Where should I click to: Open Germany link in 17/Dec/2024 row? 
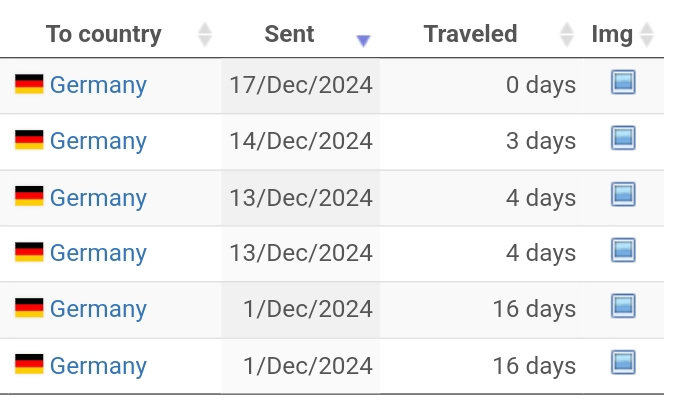[98, 85]
